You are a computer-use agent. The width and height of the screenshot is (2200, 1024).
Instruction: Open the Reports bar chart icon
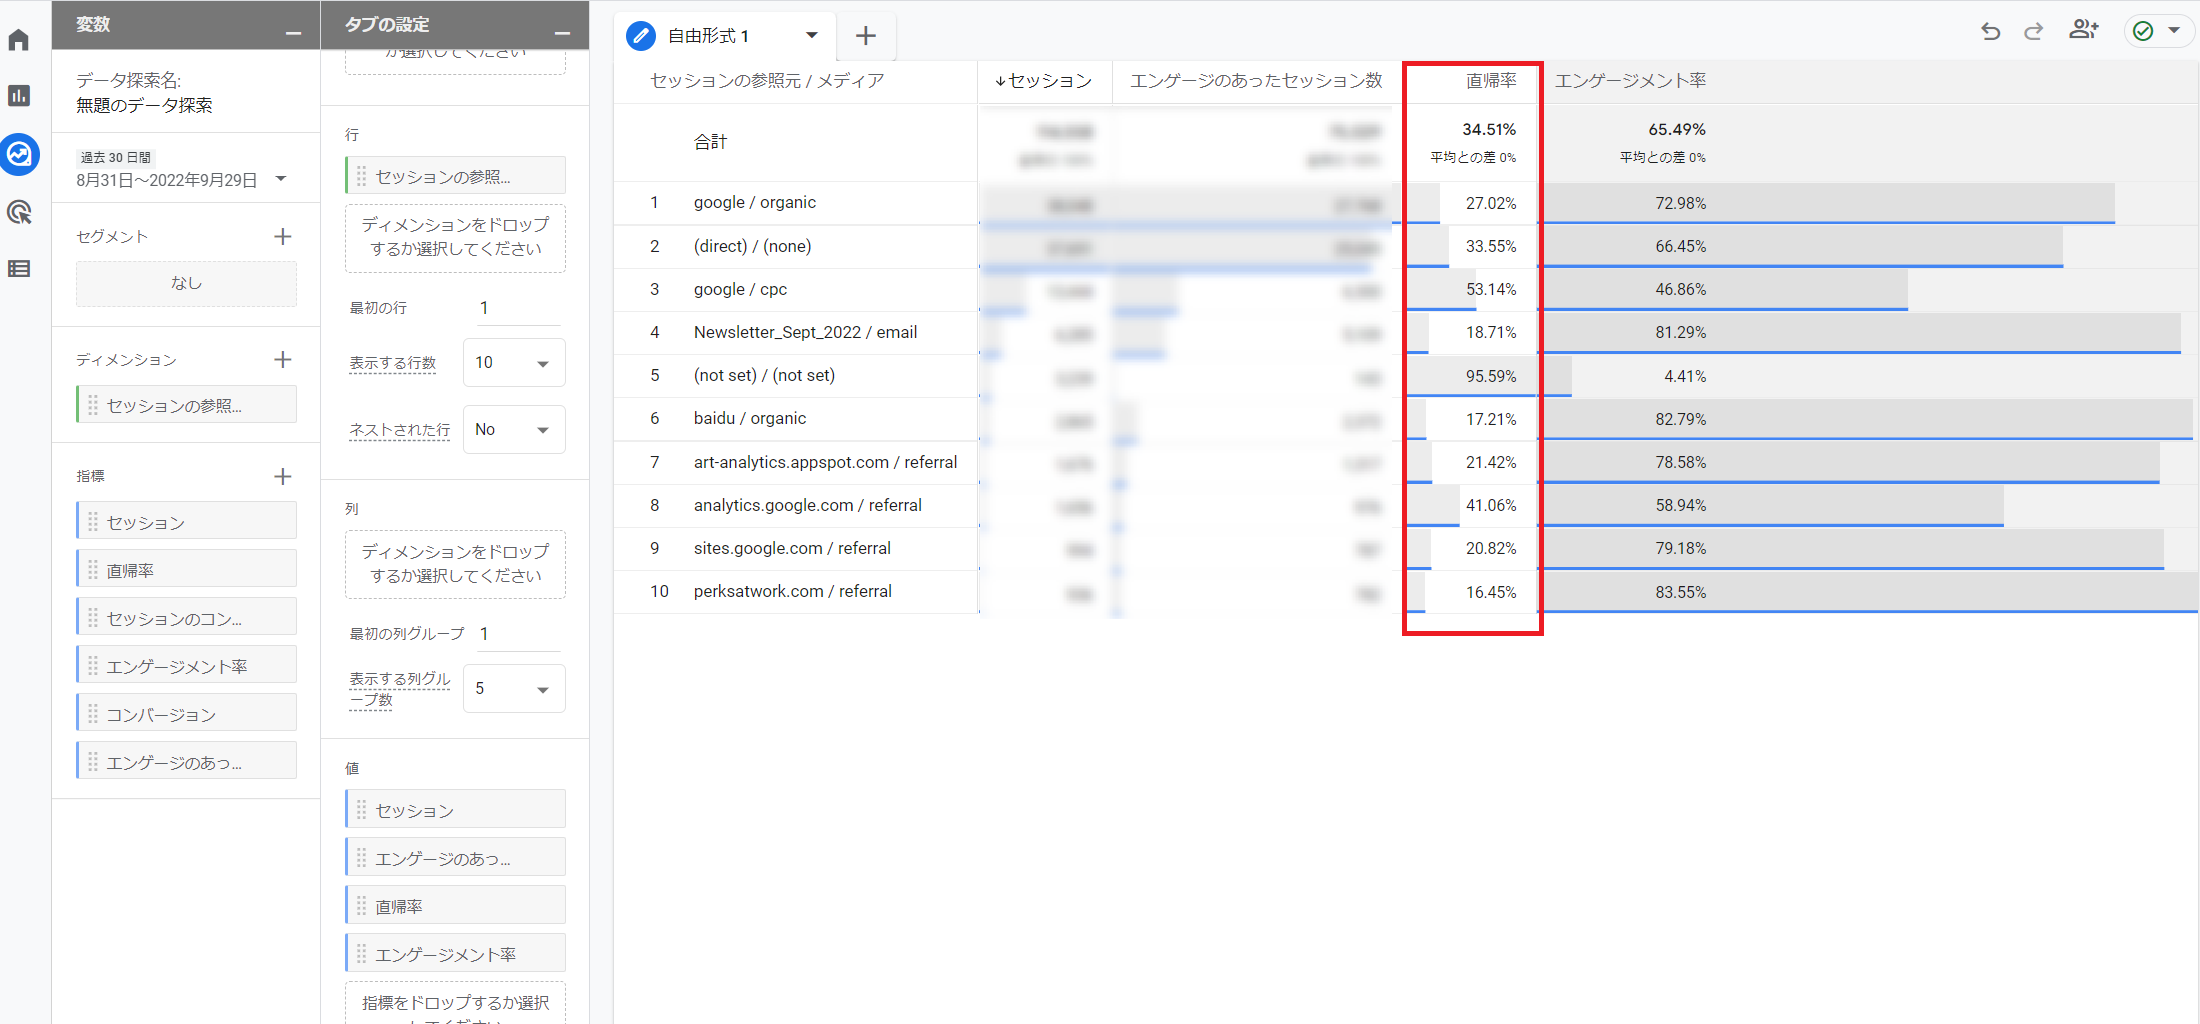19,96
